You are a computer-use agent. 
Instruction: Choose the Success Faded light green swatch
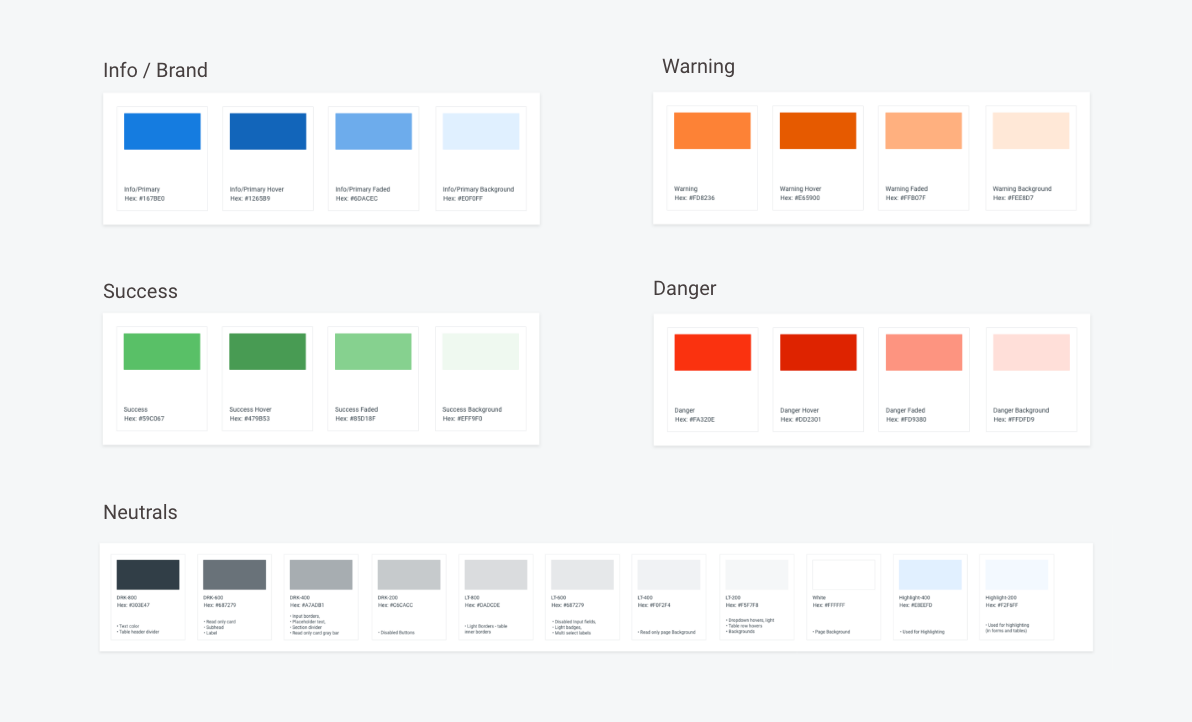pos(373,352)
